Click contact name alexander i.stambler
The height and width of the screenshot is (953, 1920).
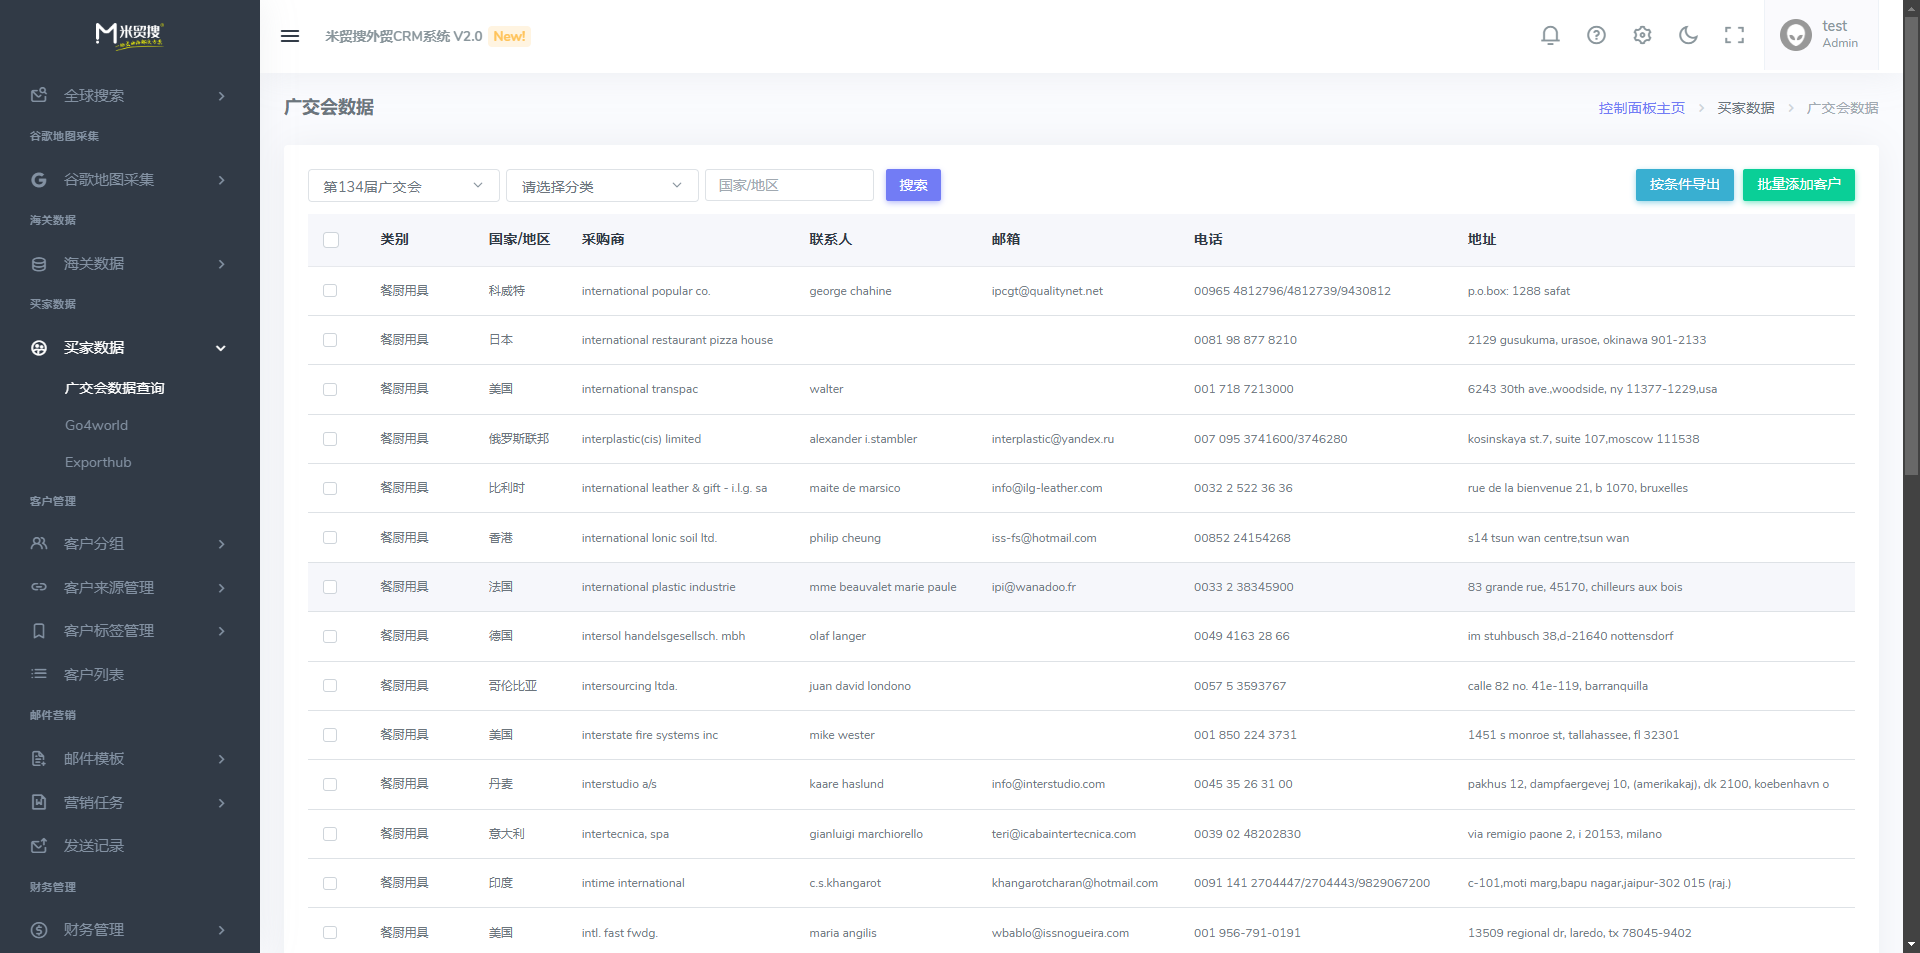pyautogui.click(x=863, y=439)
